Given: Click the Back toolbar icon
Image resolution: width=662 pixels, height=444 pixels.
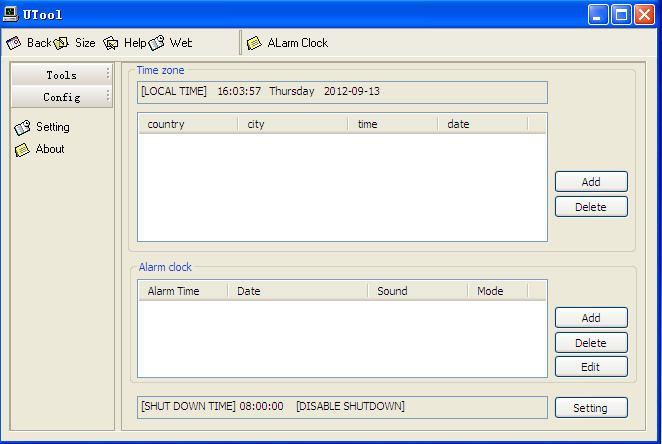Looking at the screenshot, I should tap(14, 43).
